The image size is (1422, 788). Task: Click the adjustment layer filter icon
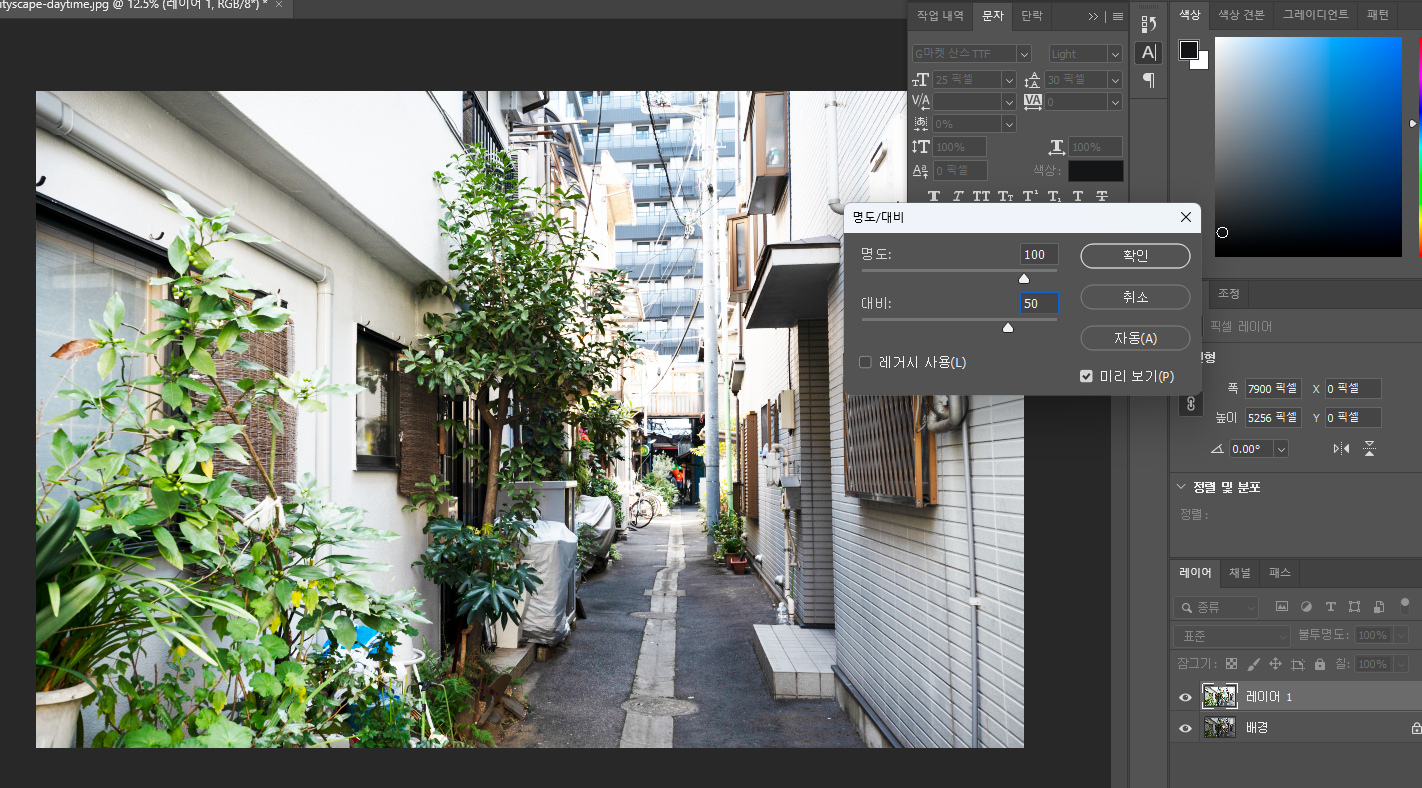(x=1306, y=606)
